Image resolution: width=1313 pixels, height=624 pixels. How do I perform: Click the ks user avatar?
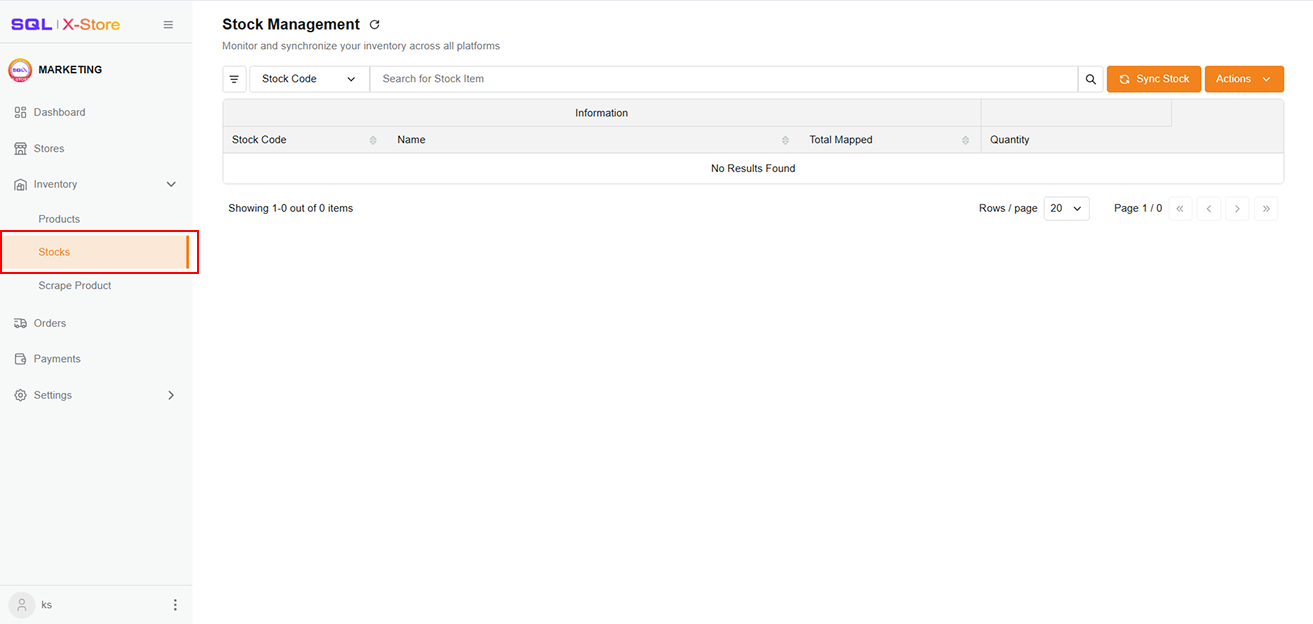(21, 605)
